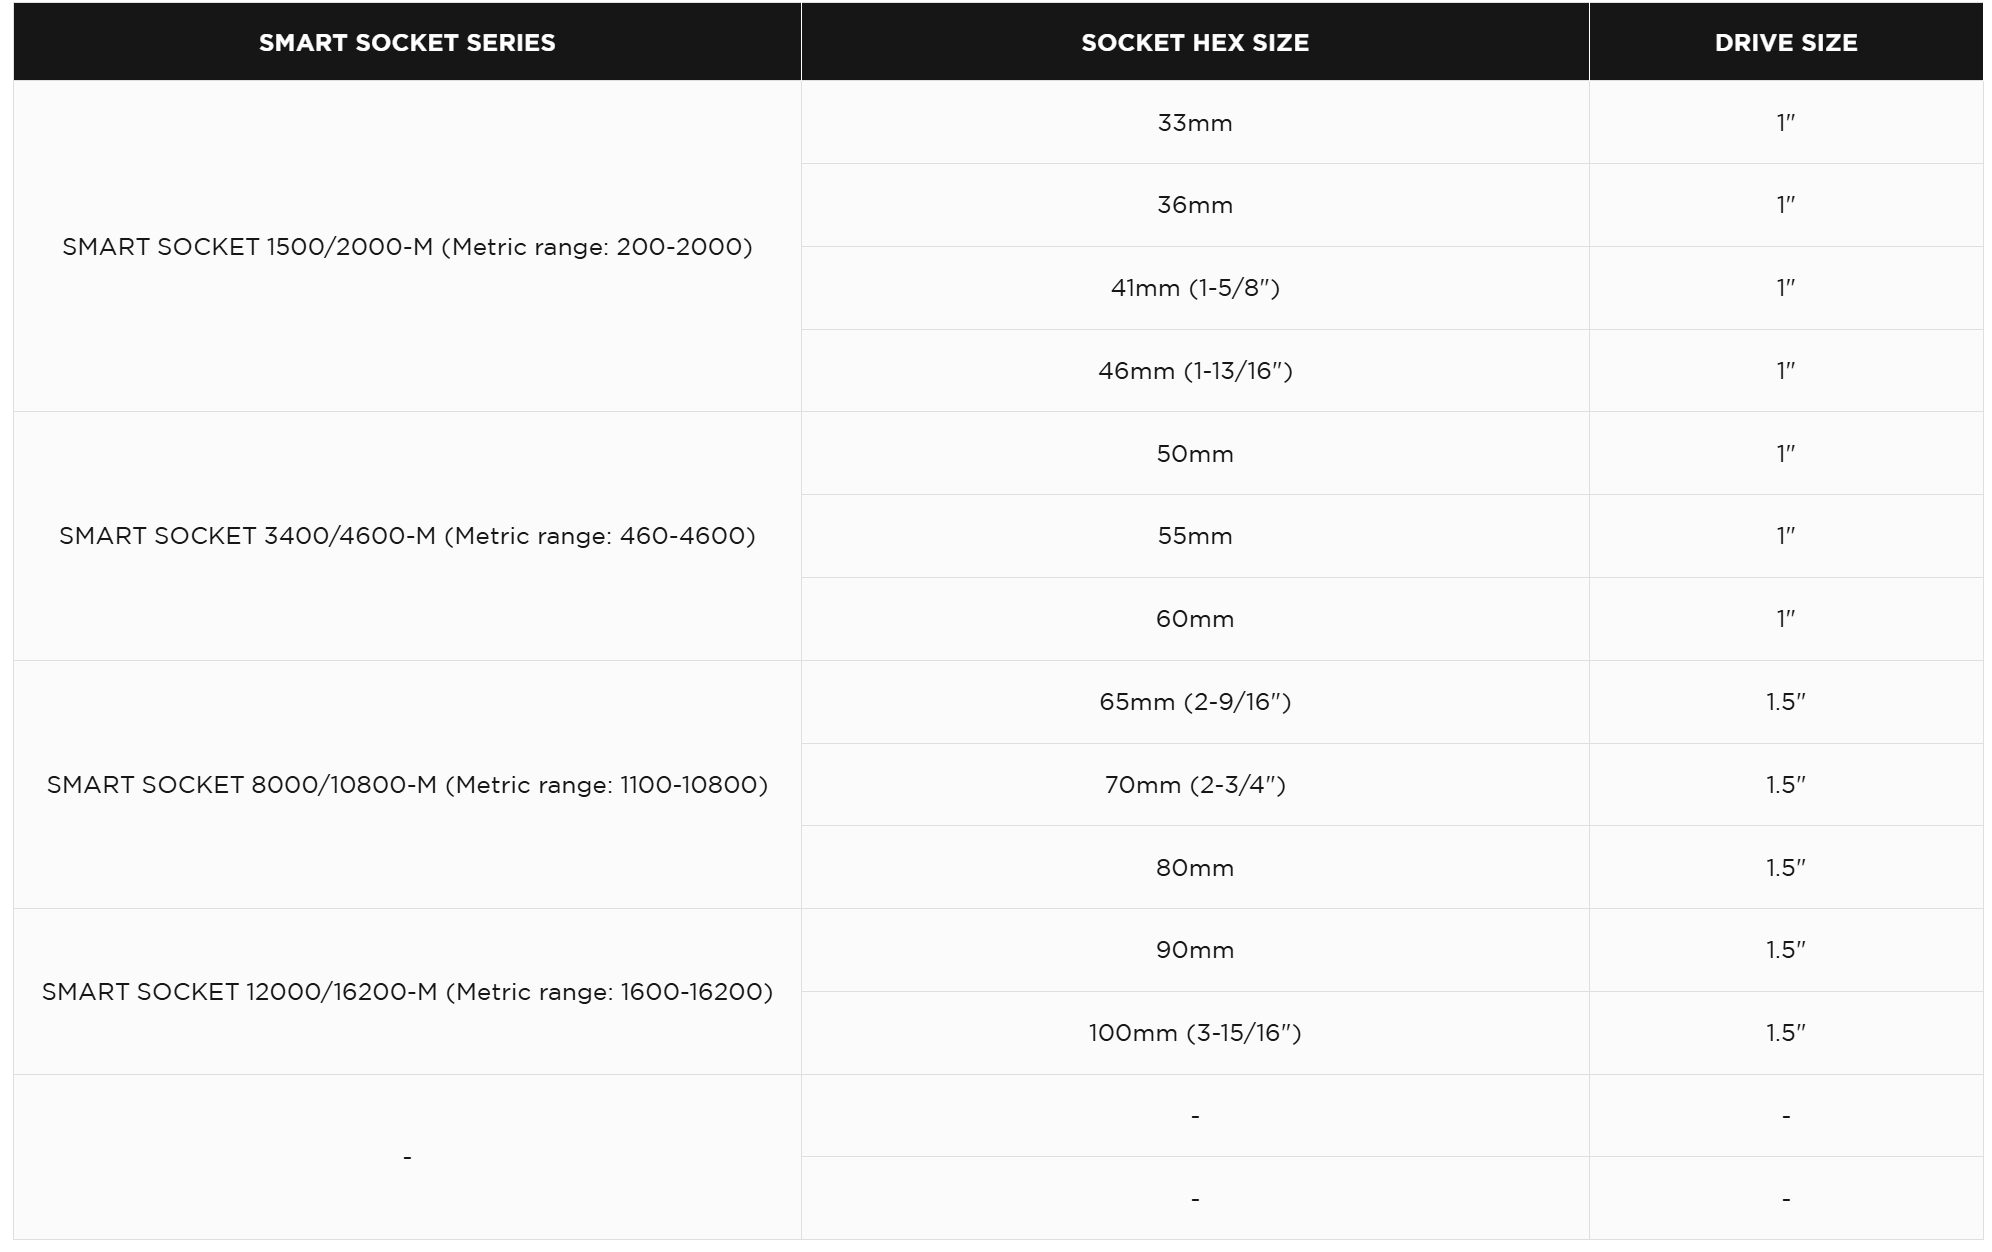1992x1252 pixels.
Task: Select the SMART SOCKET 1500/2000-M series cell
Action: pyautogui.click(x=407, y=247)
